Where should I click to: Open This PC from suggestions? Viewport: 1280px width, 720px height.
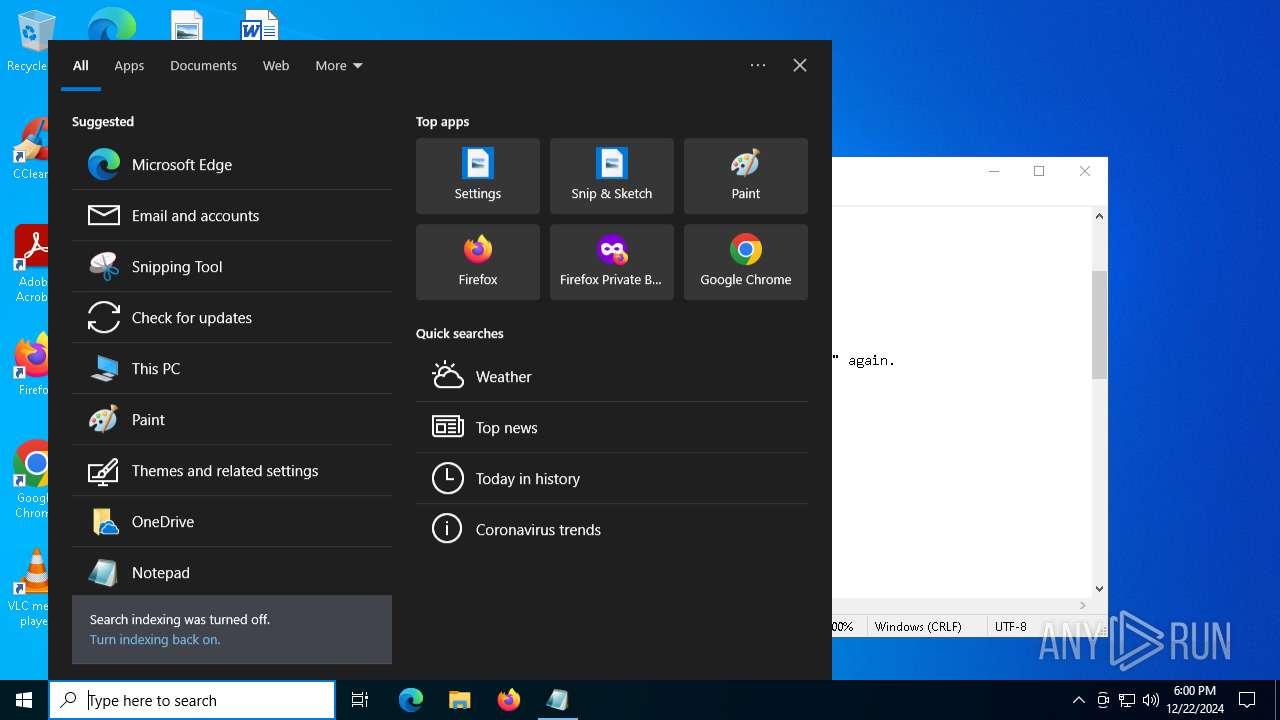pyautogui.click(x=232, y=368)
